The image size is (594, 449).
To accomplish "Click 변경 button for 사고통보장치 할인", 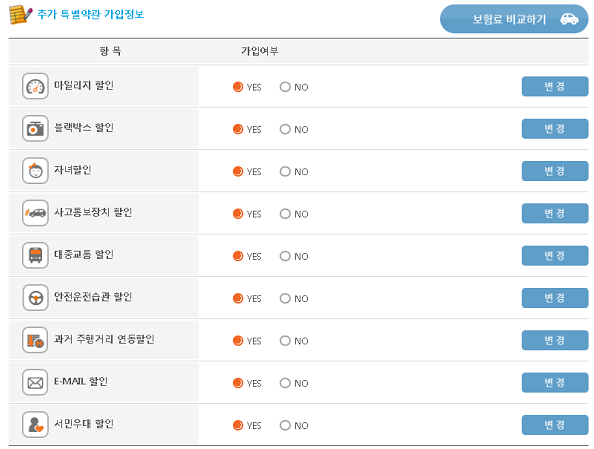I will pos(555,213).
